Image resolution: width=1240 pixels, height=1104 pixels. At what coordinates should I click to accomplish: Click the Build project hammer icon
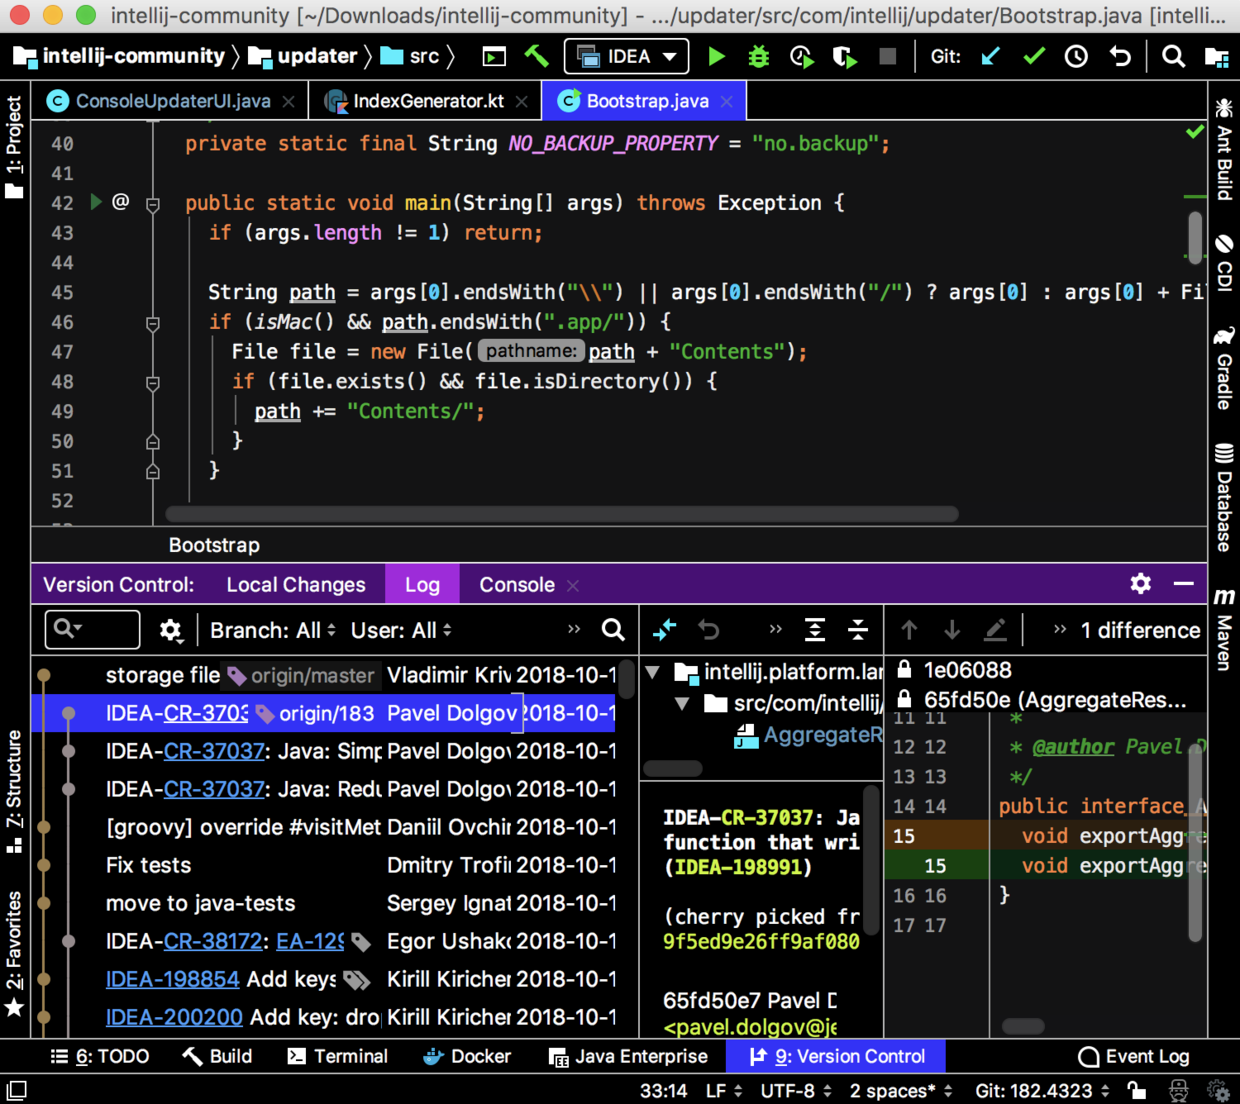pos(537,56)
